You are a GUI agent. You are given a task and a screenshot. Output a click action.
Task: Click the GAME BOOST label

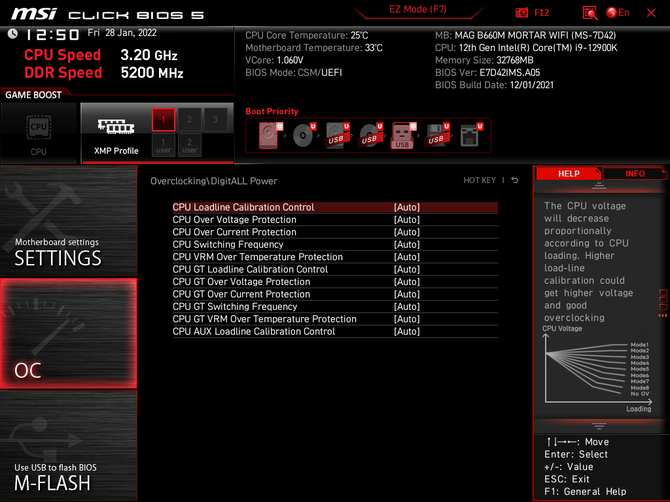33,95
